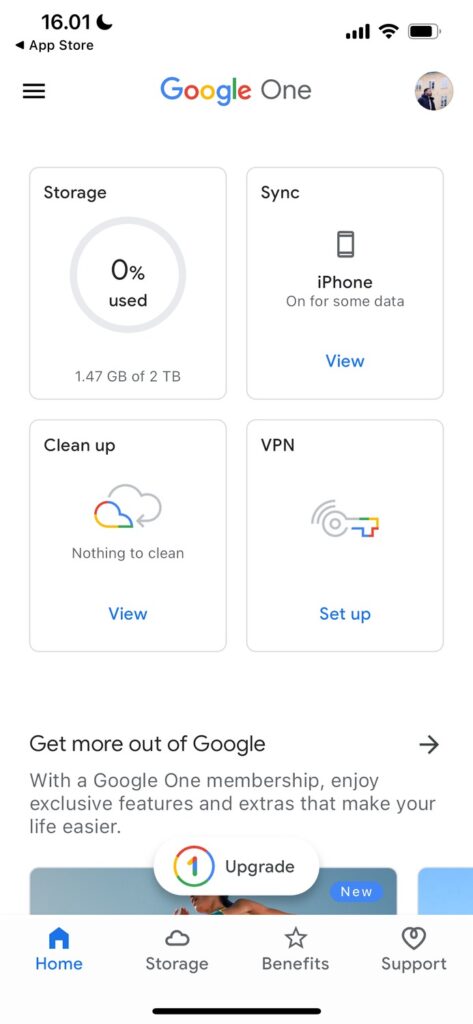473x1024 pixels.
Task: Tap Set up in the VPN card
Action: click(345, 614)
